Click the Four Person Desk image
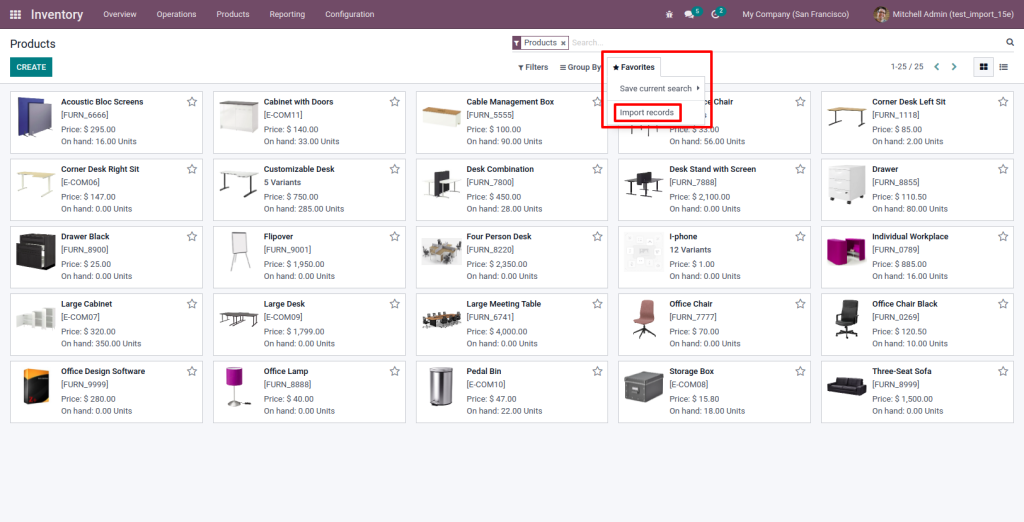The width and height of the screenshot is (1024, 522). [x=441, y=251]
